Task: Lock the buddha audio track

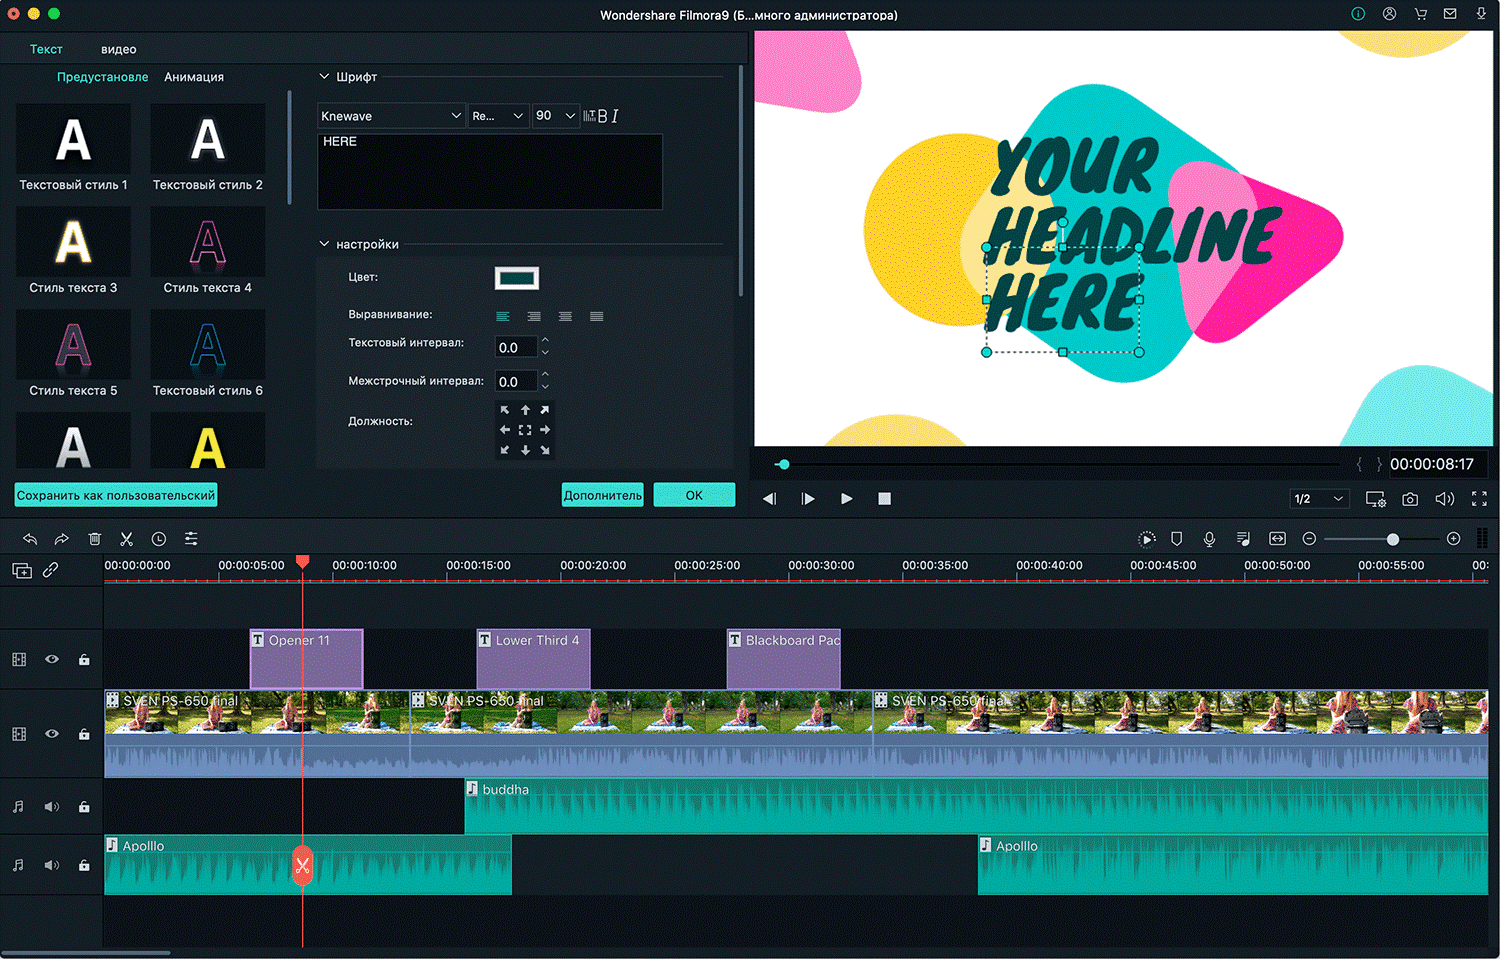Action: click(x=84, y=807)
